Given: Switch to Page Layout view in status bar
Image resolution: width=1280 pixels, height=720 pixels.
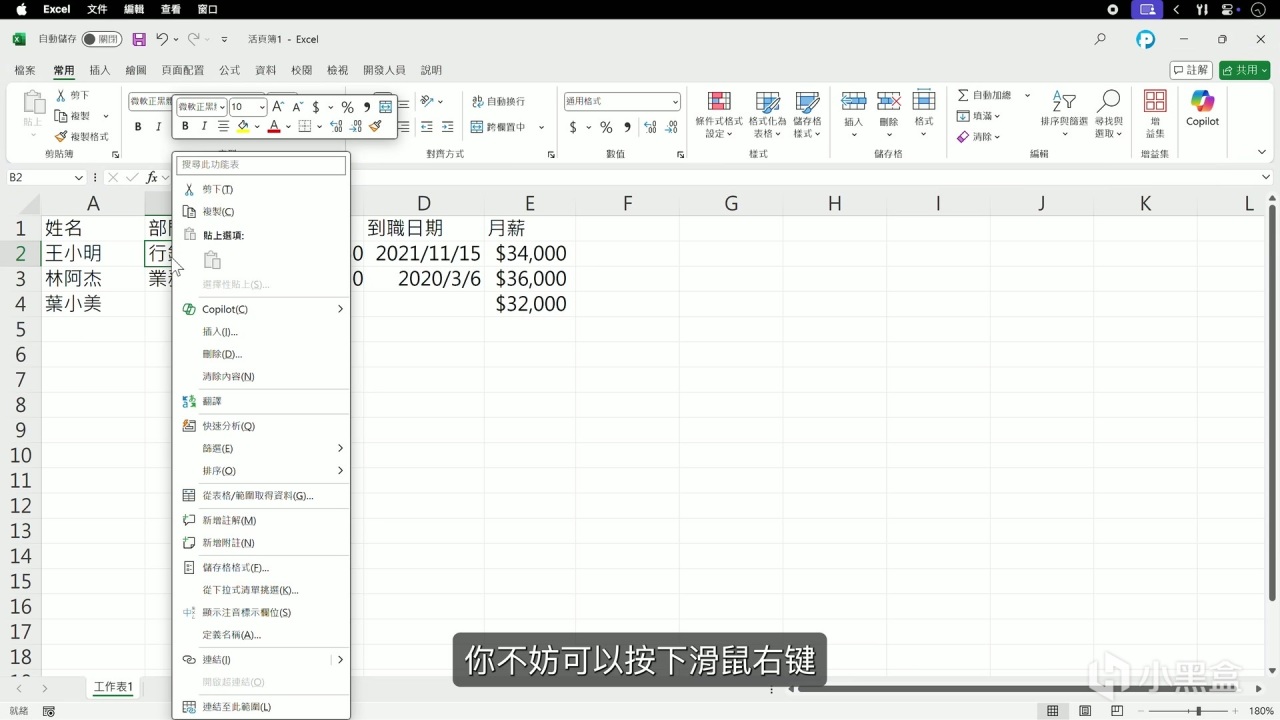Looking at the screenshot, I should tap(1085, 711).
